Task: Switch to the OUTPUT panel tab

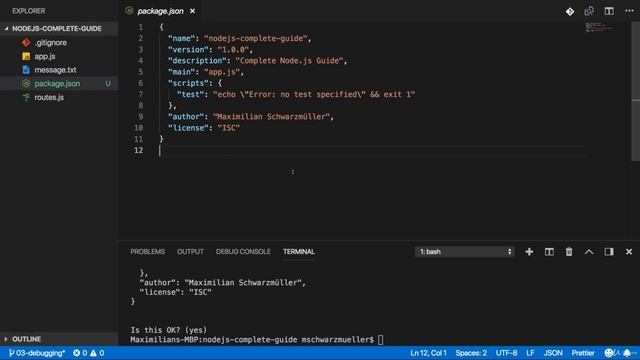Action: pyautogui.click(x=190, y=251)
